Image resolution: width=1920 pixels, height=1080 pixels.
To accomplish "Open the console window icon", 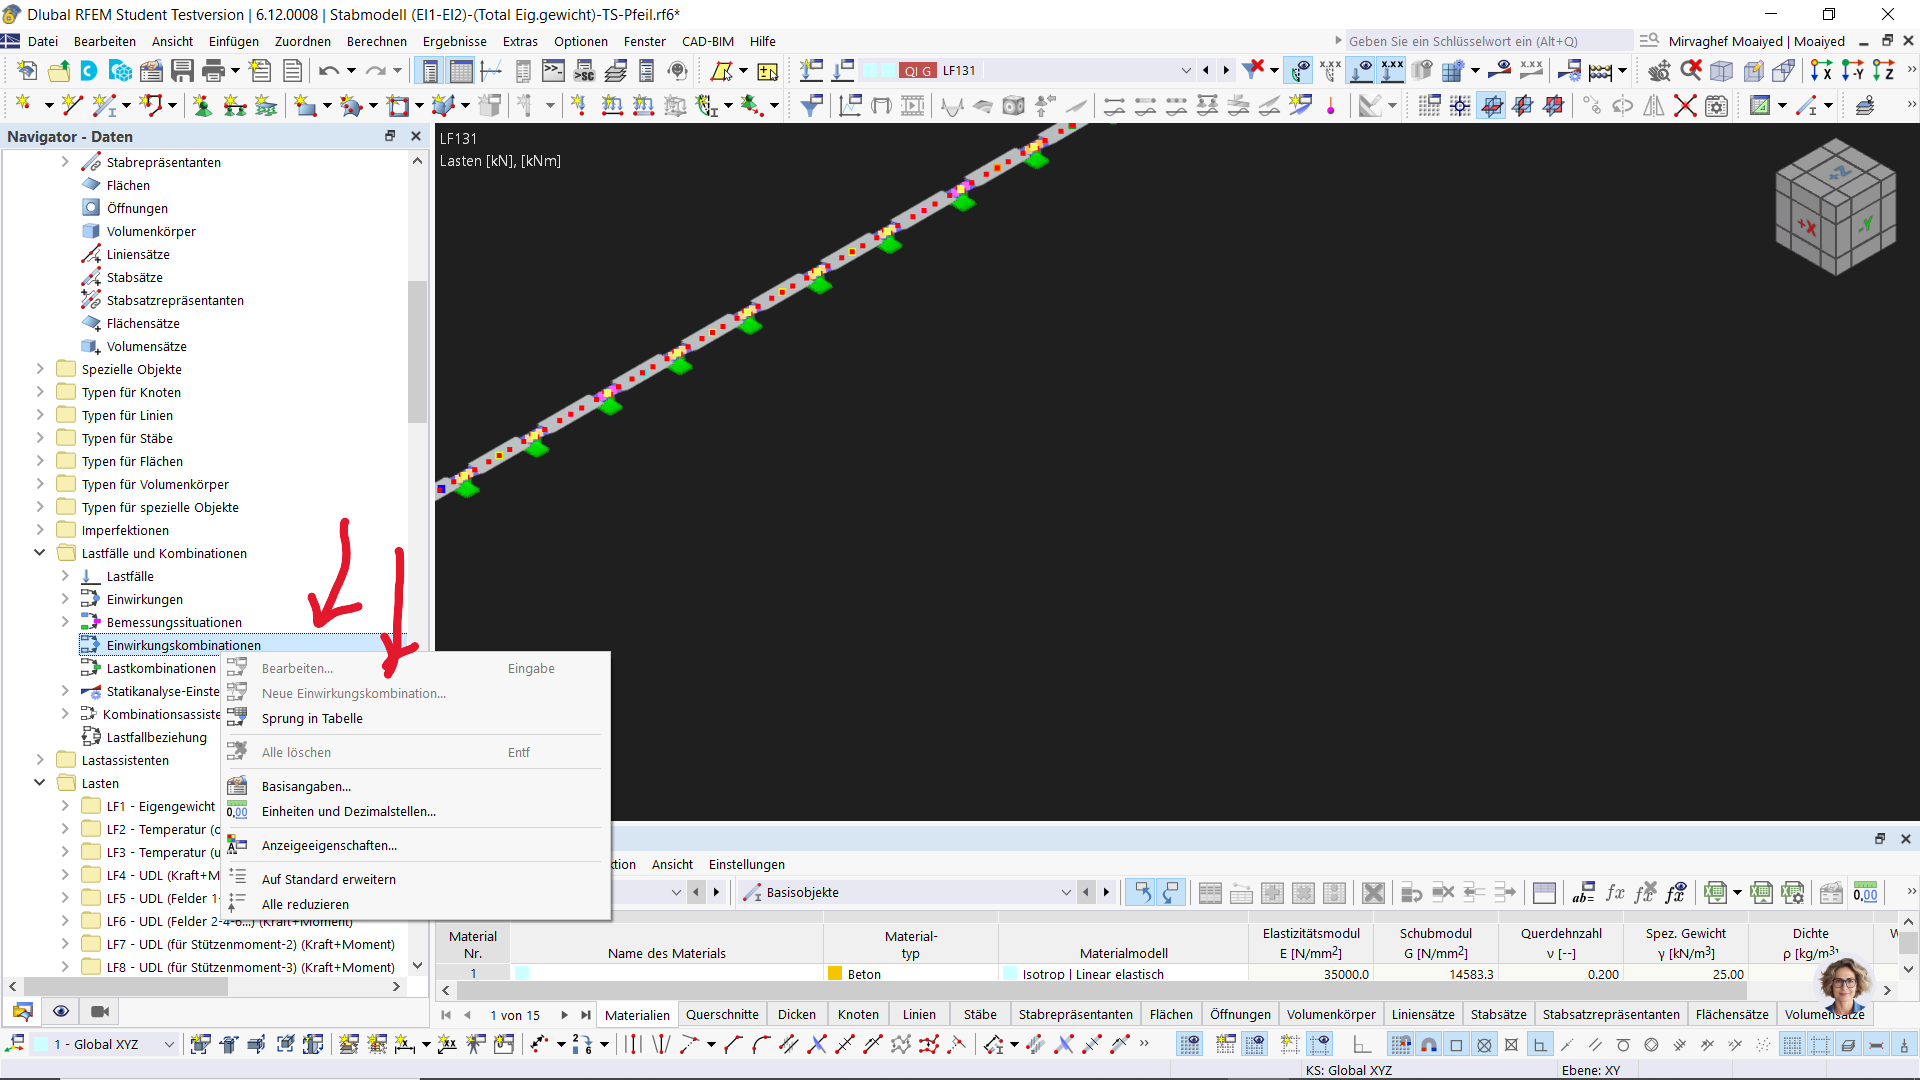I will [x=553, y=71].
